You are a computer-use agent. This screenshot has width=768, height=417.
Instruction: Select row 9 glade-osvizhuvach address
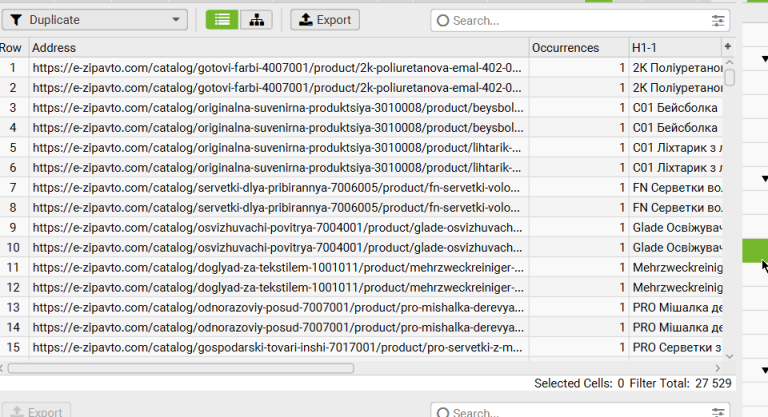(x=277, y=228)
